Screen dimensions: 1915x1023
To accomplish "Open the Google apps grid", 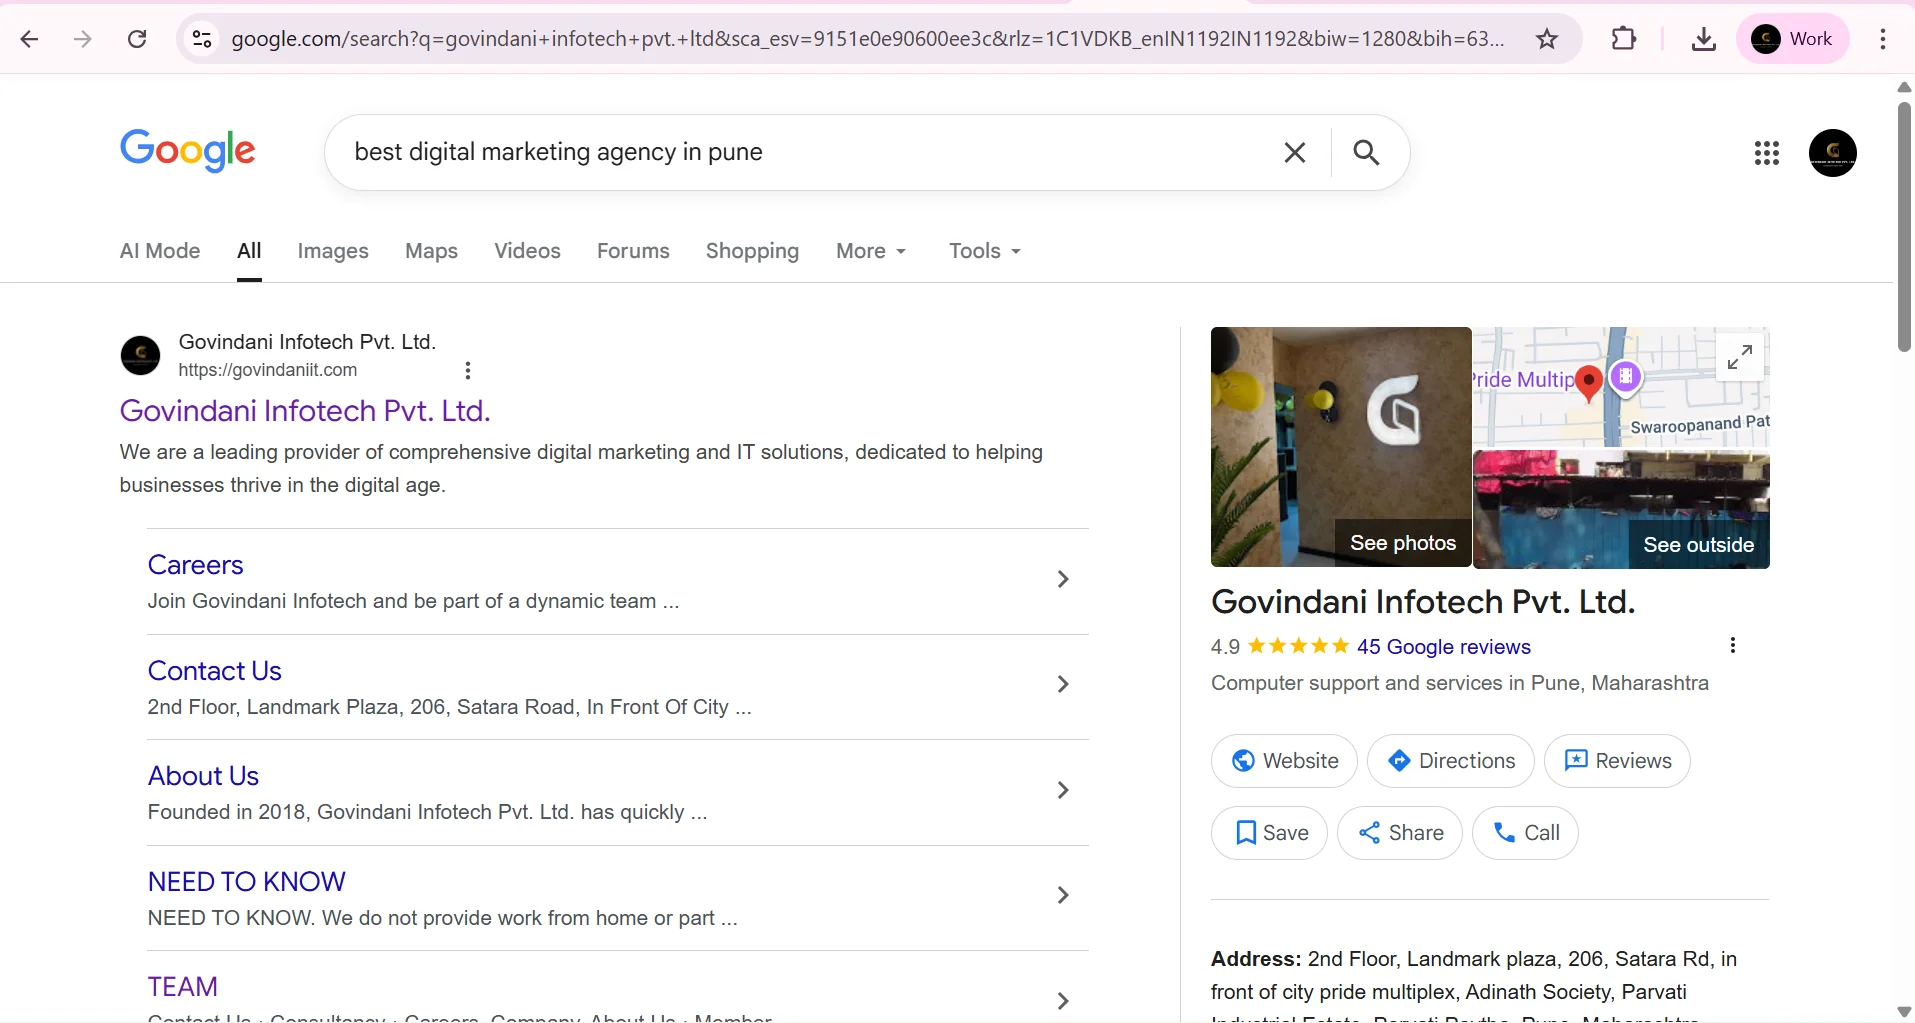I will [1767, 153].
